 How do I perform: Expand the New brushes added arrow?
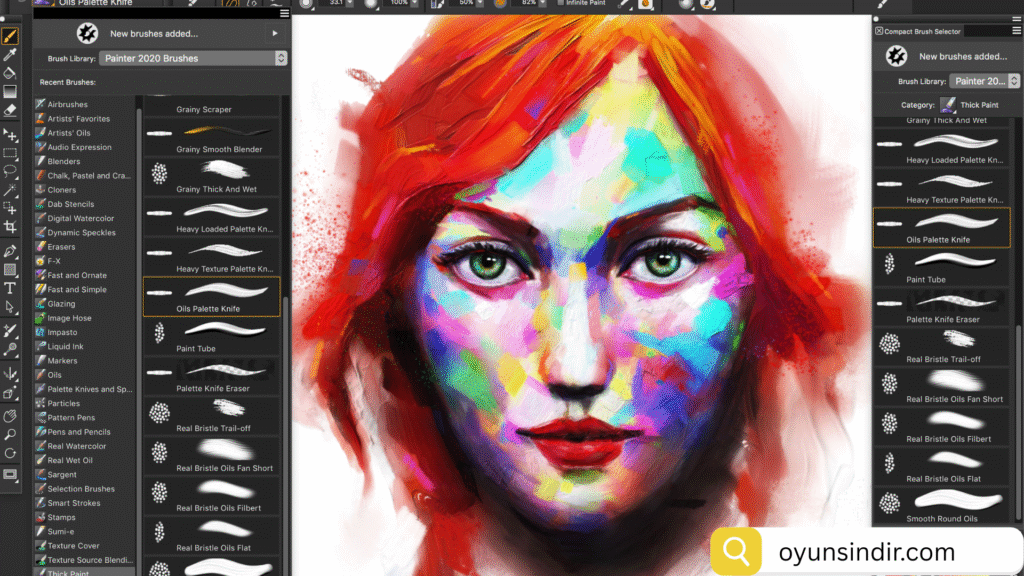pyautogui.click(x=275, y=33)
